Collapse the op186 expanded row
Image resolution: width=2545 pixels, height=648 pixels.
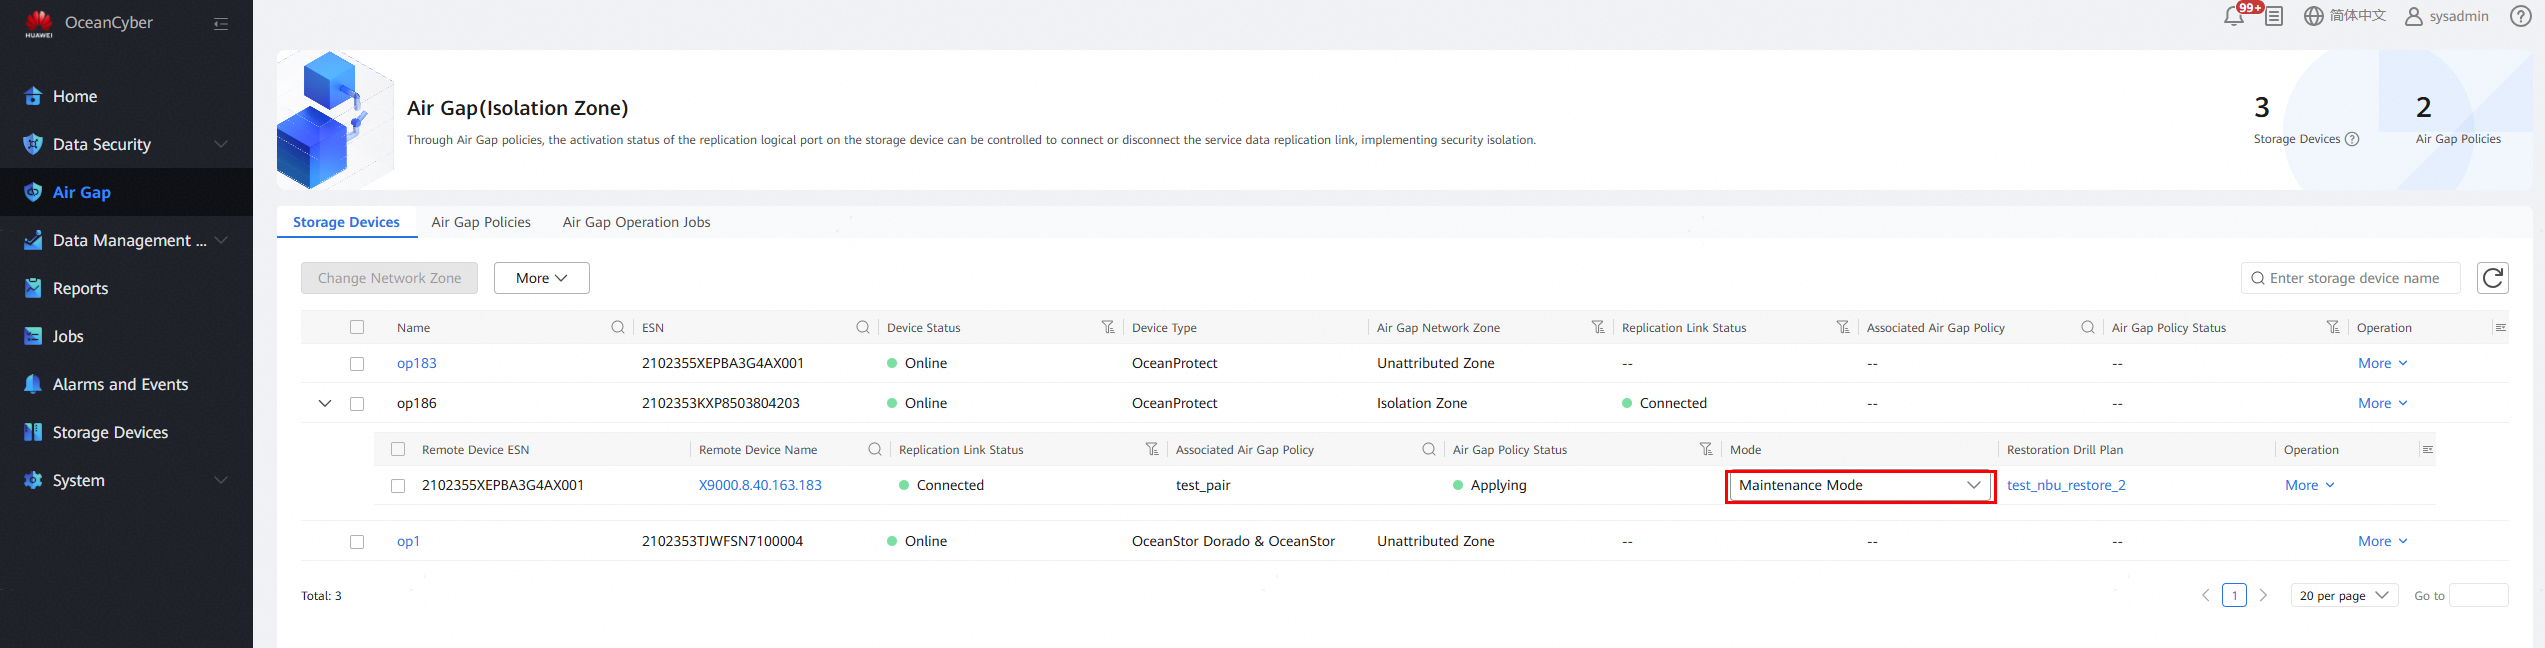325,403
